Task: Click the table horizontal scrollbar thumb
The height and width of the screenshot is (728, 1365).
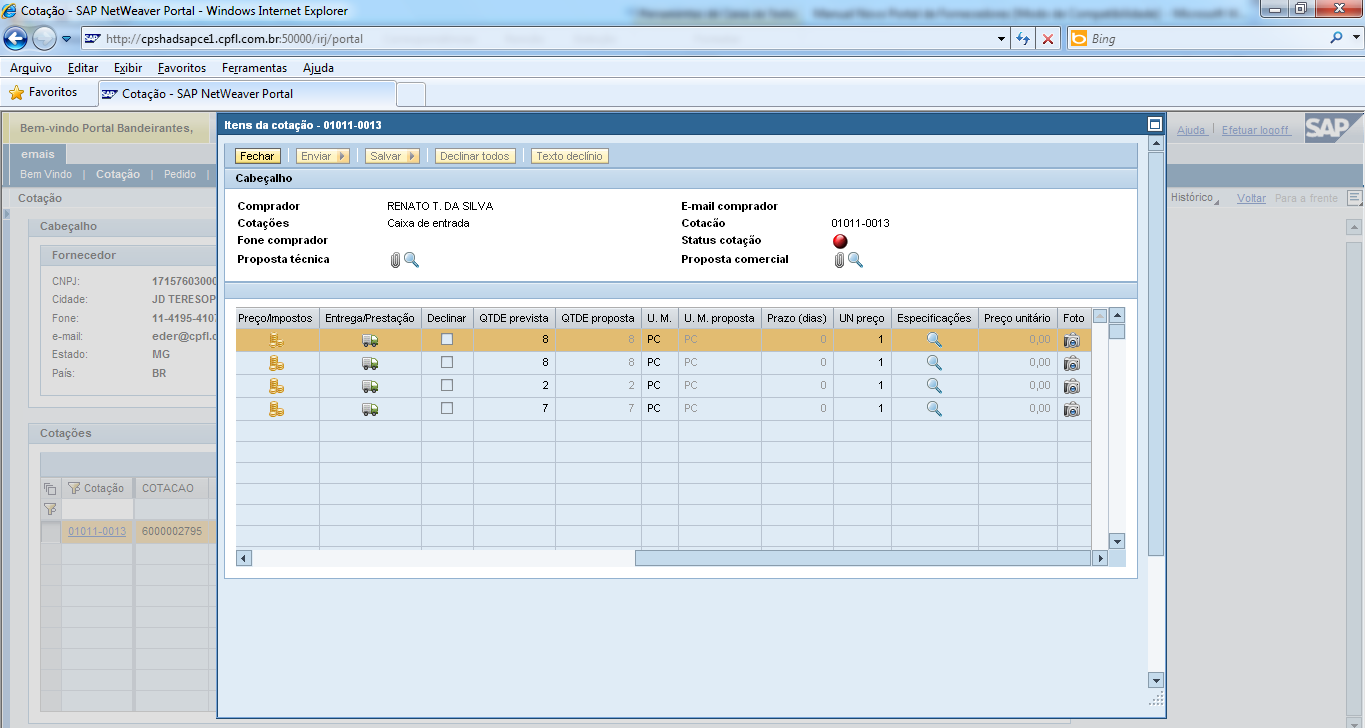Action: click(x=864, y=558)
